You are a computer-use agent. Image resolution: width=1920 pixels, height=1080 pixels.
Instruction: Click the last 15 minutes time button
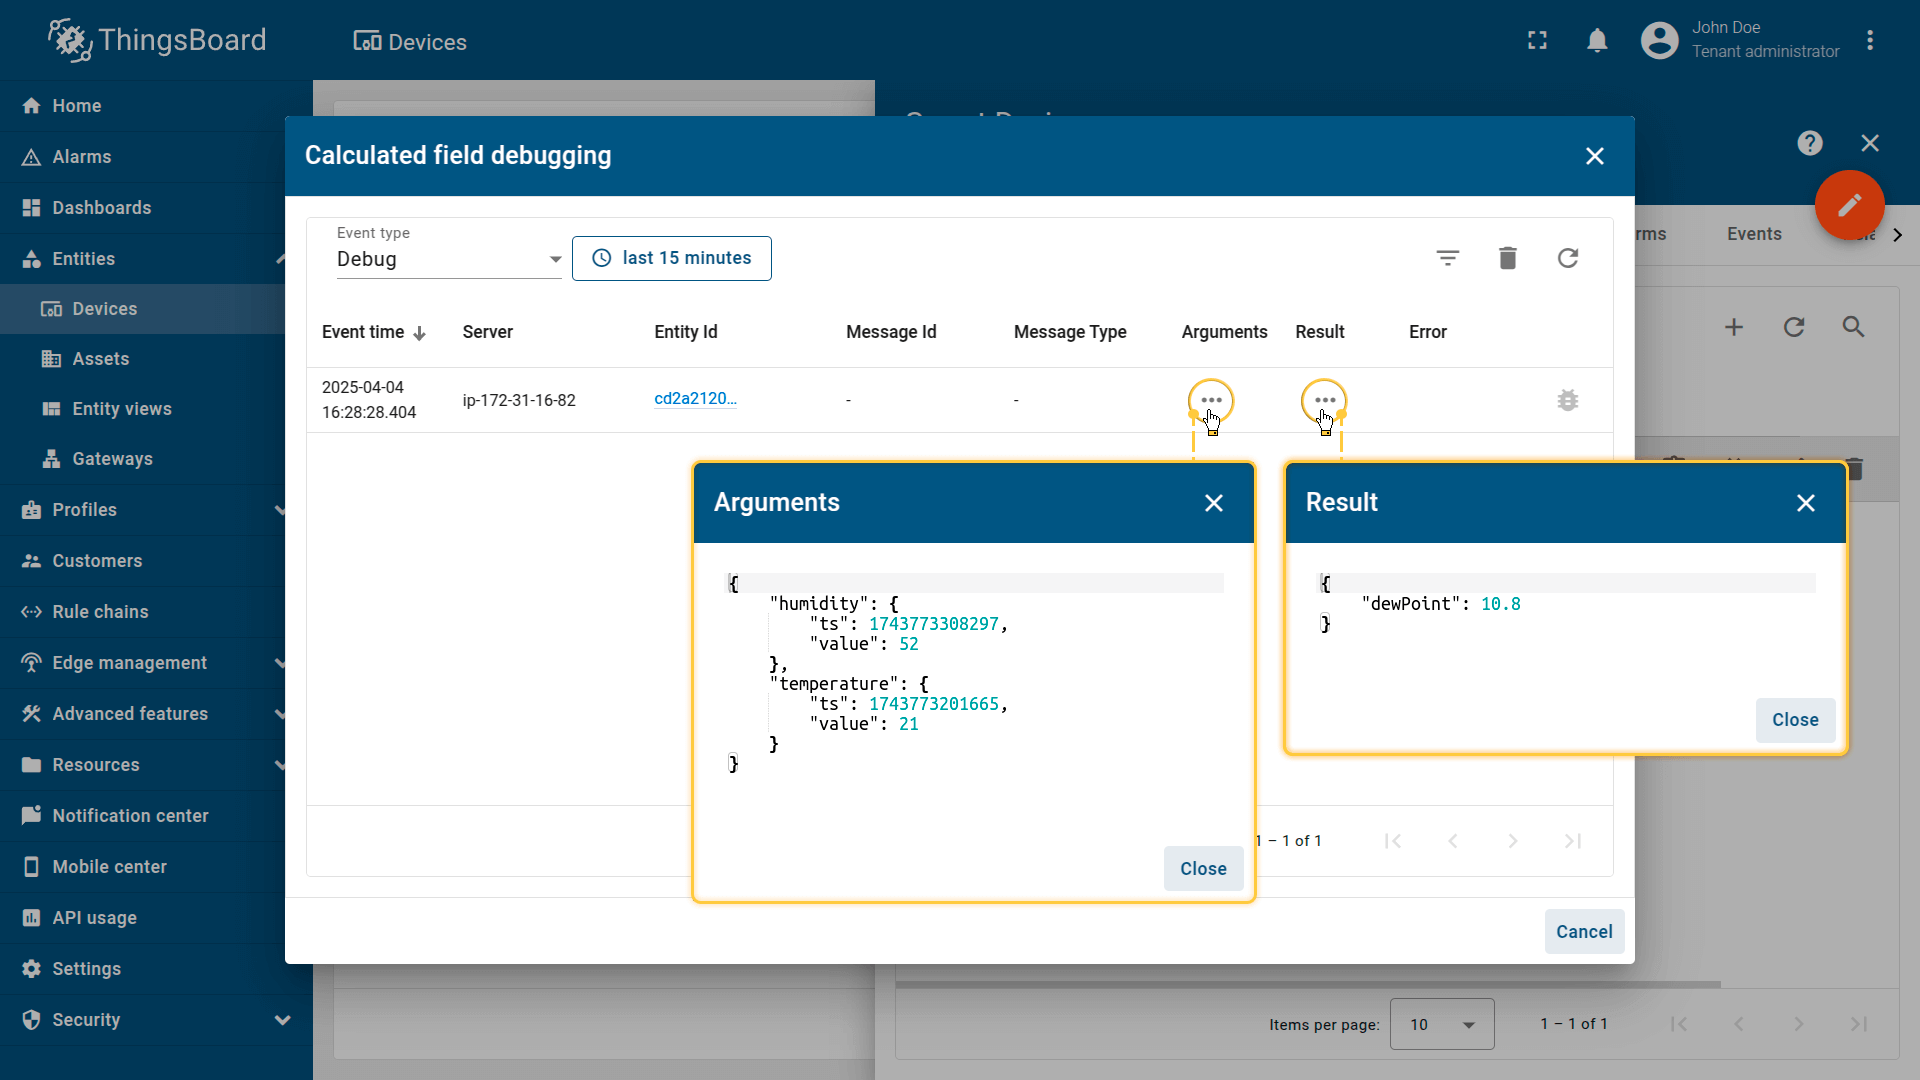tap(671, 258)
